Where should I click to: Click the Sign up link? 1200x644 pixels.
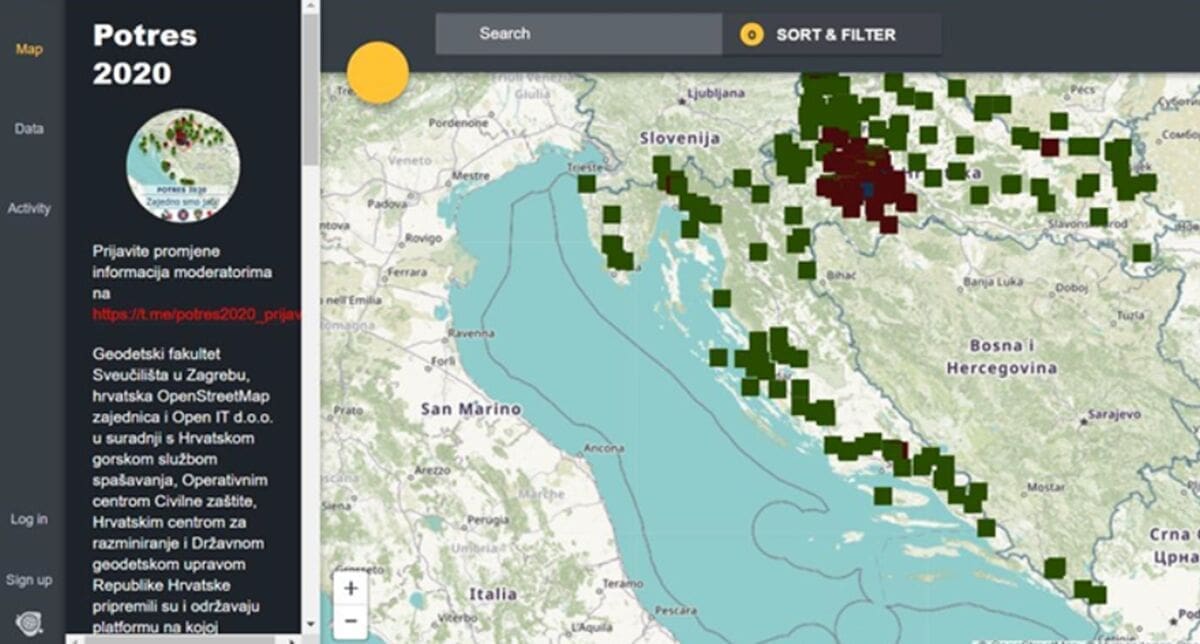[29, 580]
